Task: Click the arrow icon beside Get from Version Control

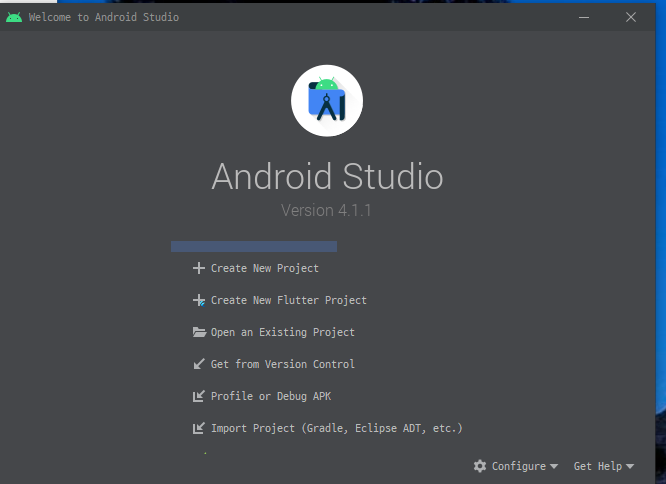Action: coord(198,364)
